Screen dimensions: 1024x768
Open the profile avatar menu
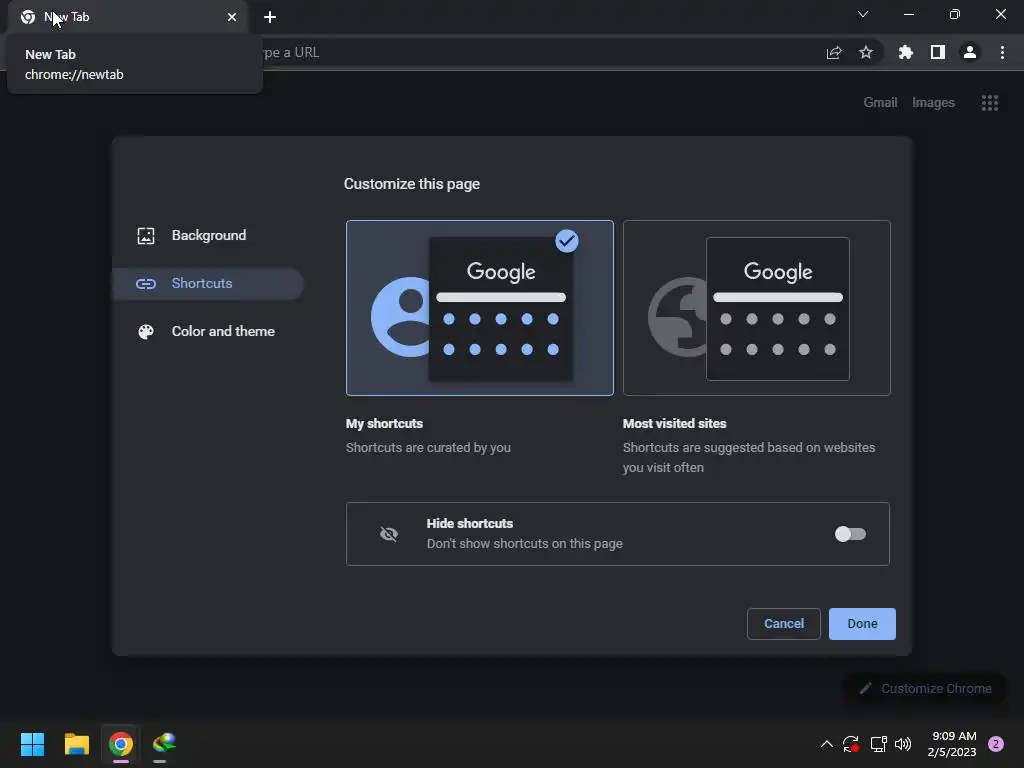coord(969,52)
